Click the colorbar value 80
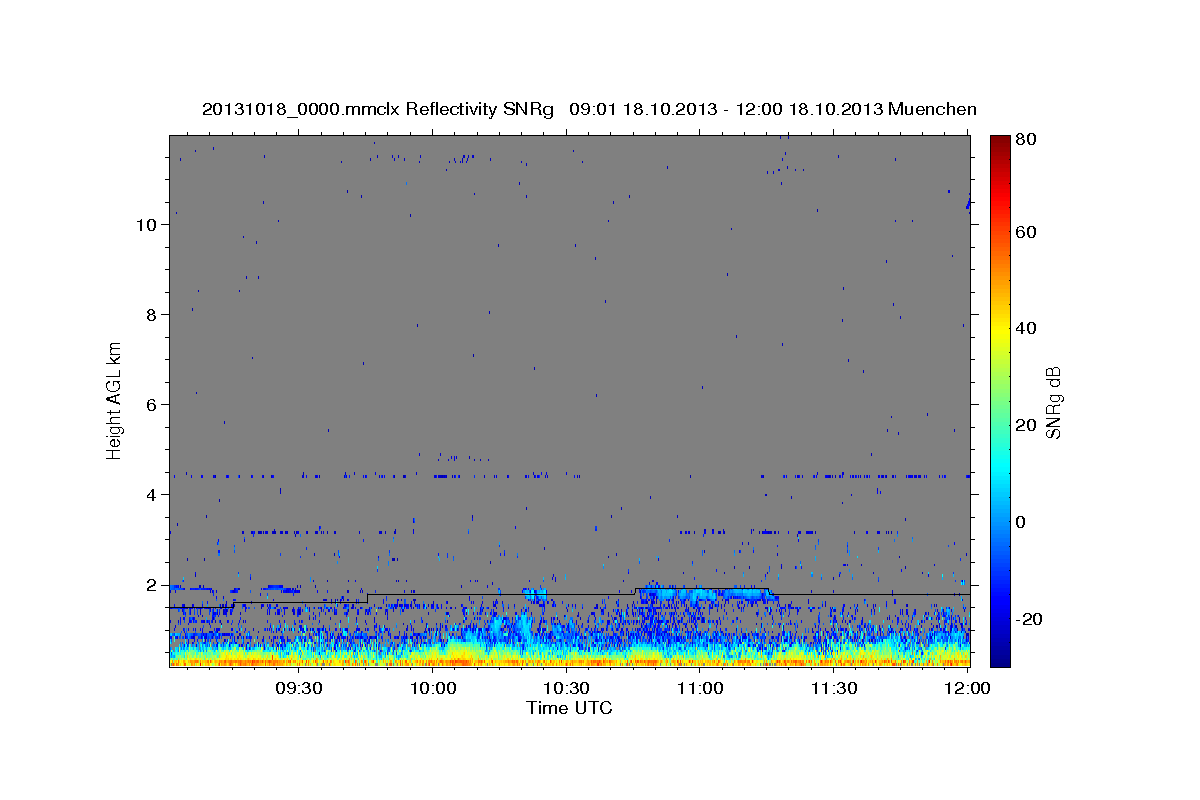 pos(1028,140)
